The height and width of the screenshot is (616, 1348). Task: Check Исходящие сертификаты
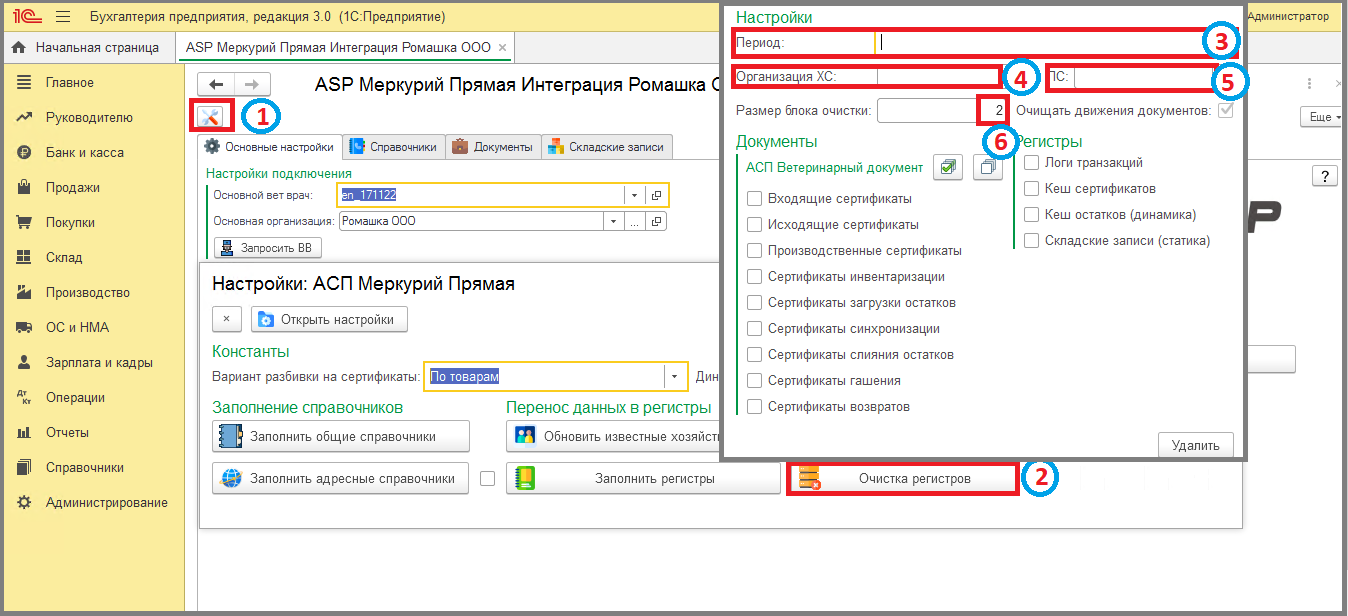[755, 224]
